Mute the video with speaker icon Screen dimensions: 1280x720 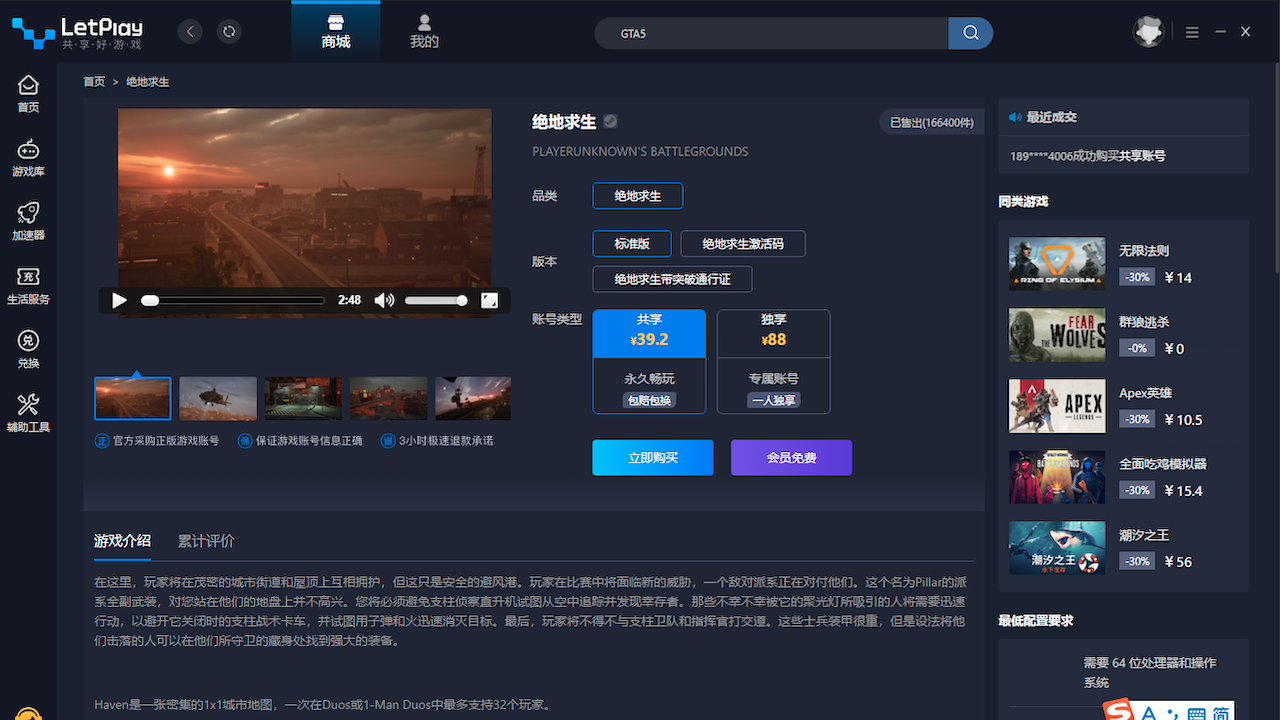(x=384, y=300)
